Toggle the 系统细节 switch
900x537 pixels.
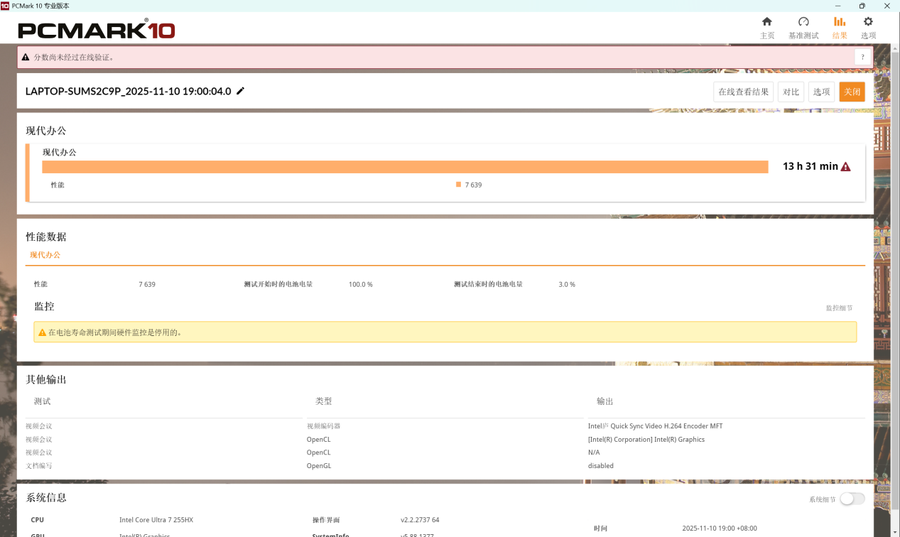[x=852, y=498]
